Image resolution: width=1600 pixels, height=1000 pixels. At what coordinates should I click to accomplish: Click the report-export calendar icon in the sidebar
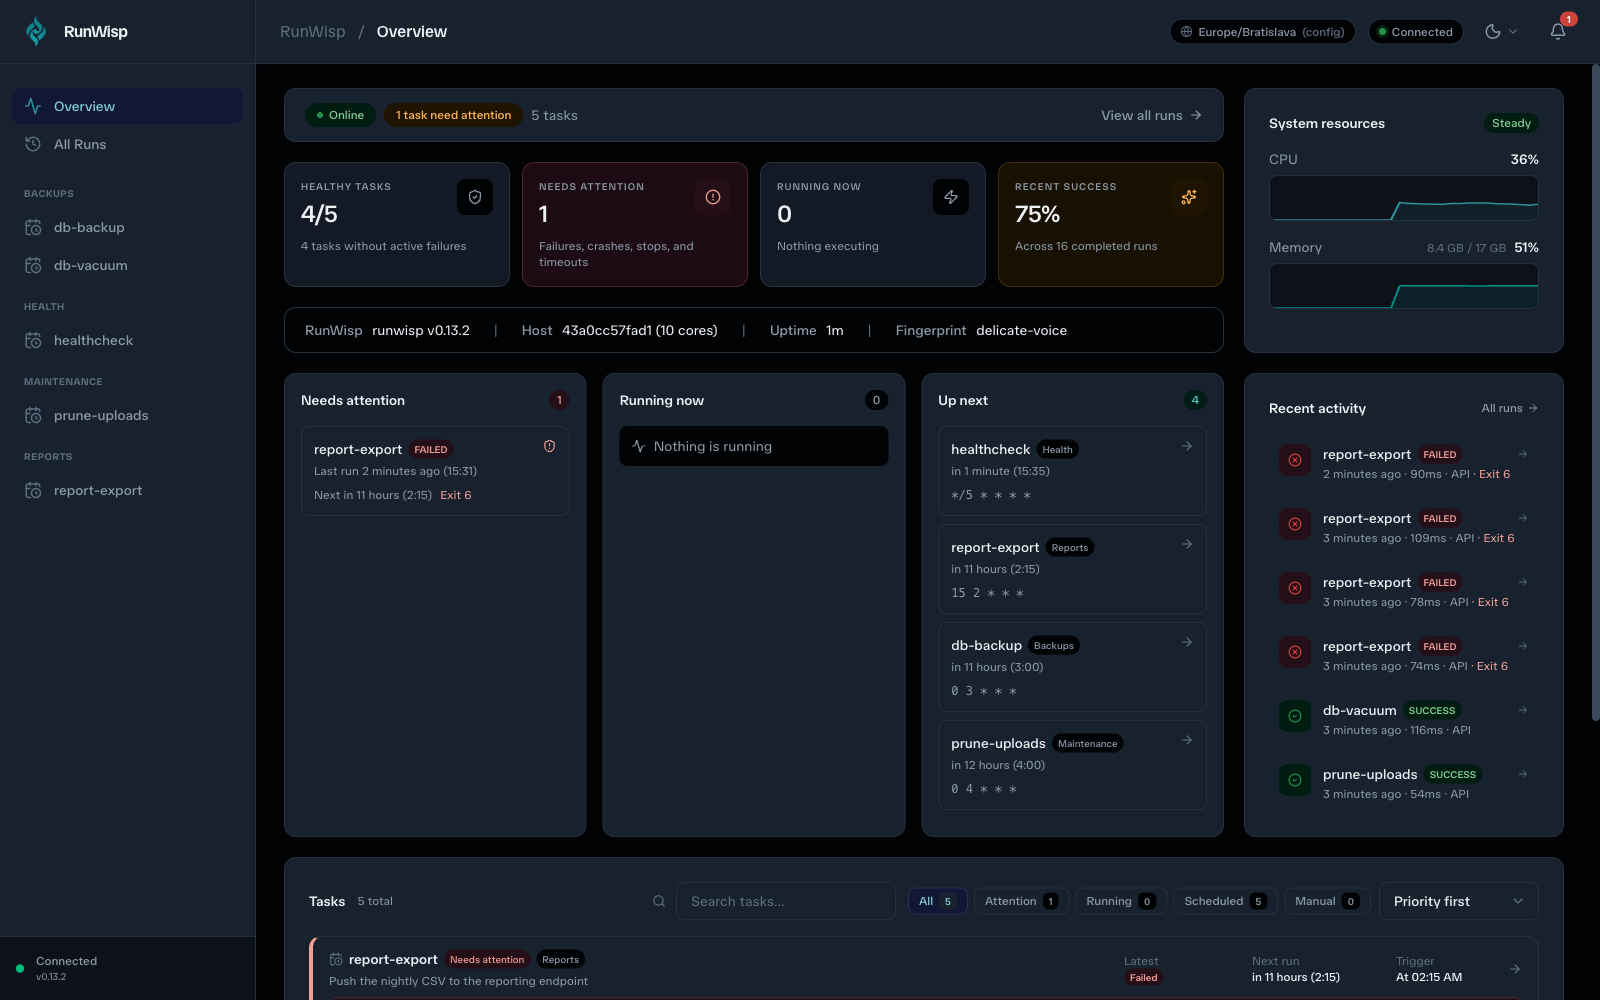33,490
